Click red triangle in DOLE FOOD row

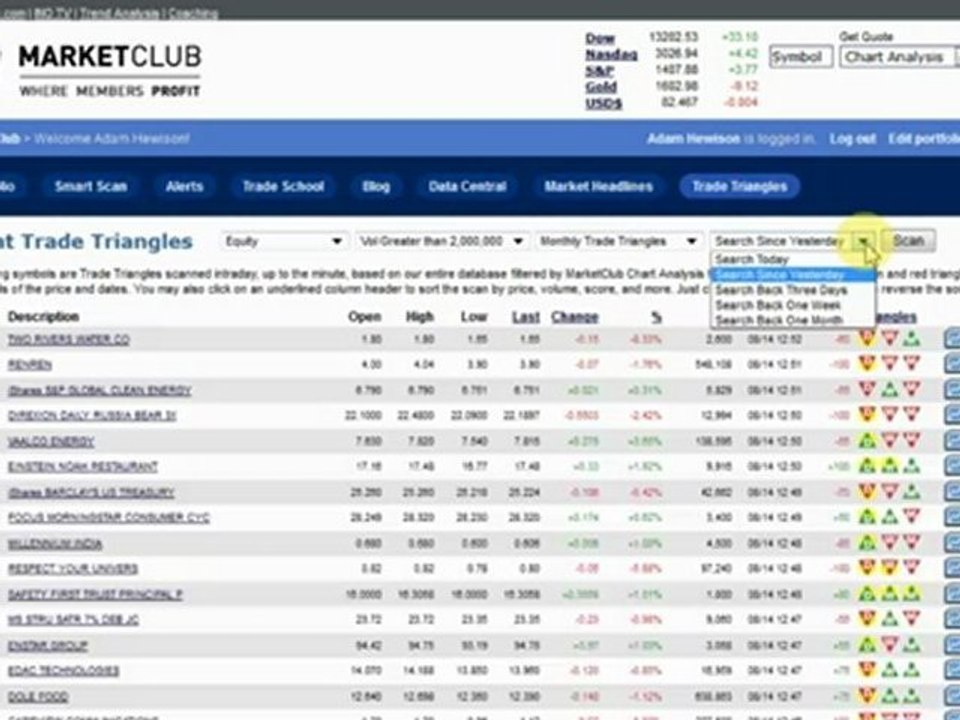[x=867, y=696]
